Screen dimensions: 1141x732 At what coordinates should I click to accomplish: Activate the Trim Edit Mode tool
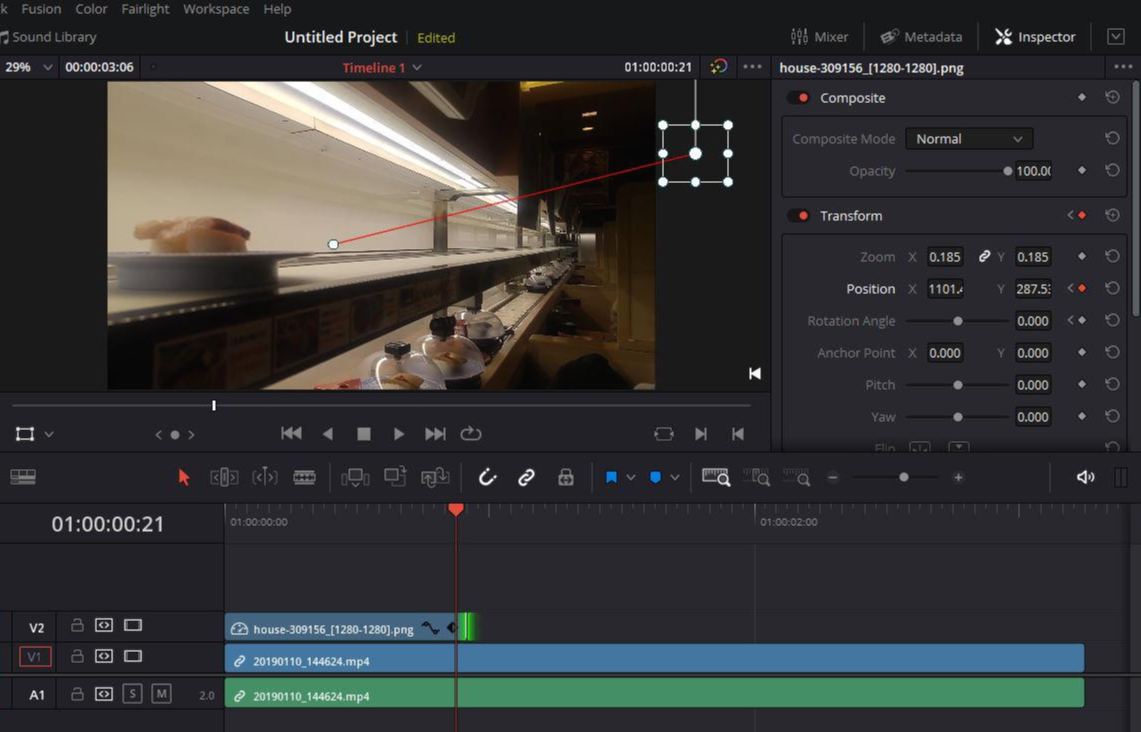(x=224, y=477)
